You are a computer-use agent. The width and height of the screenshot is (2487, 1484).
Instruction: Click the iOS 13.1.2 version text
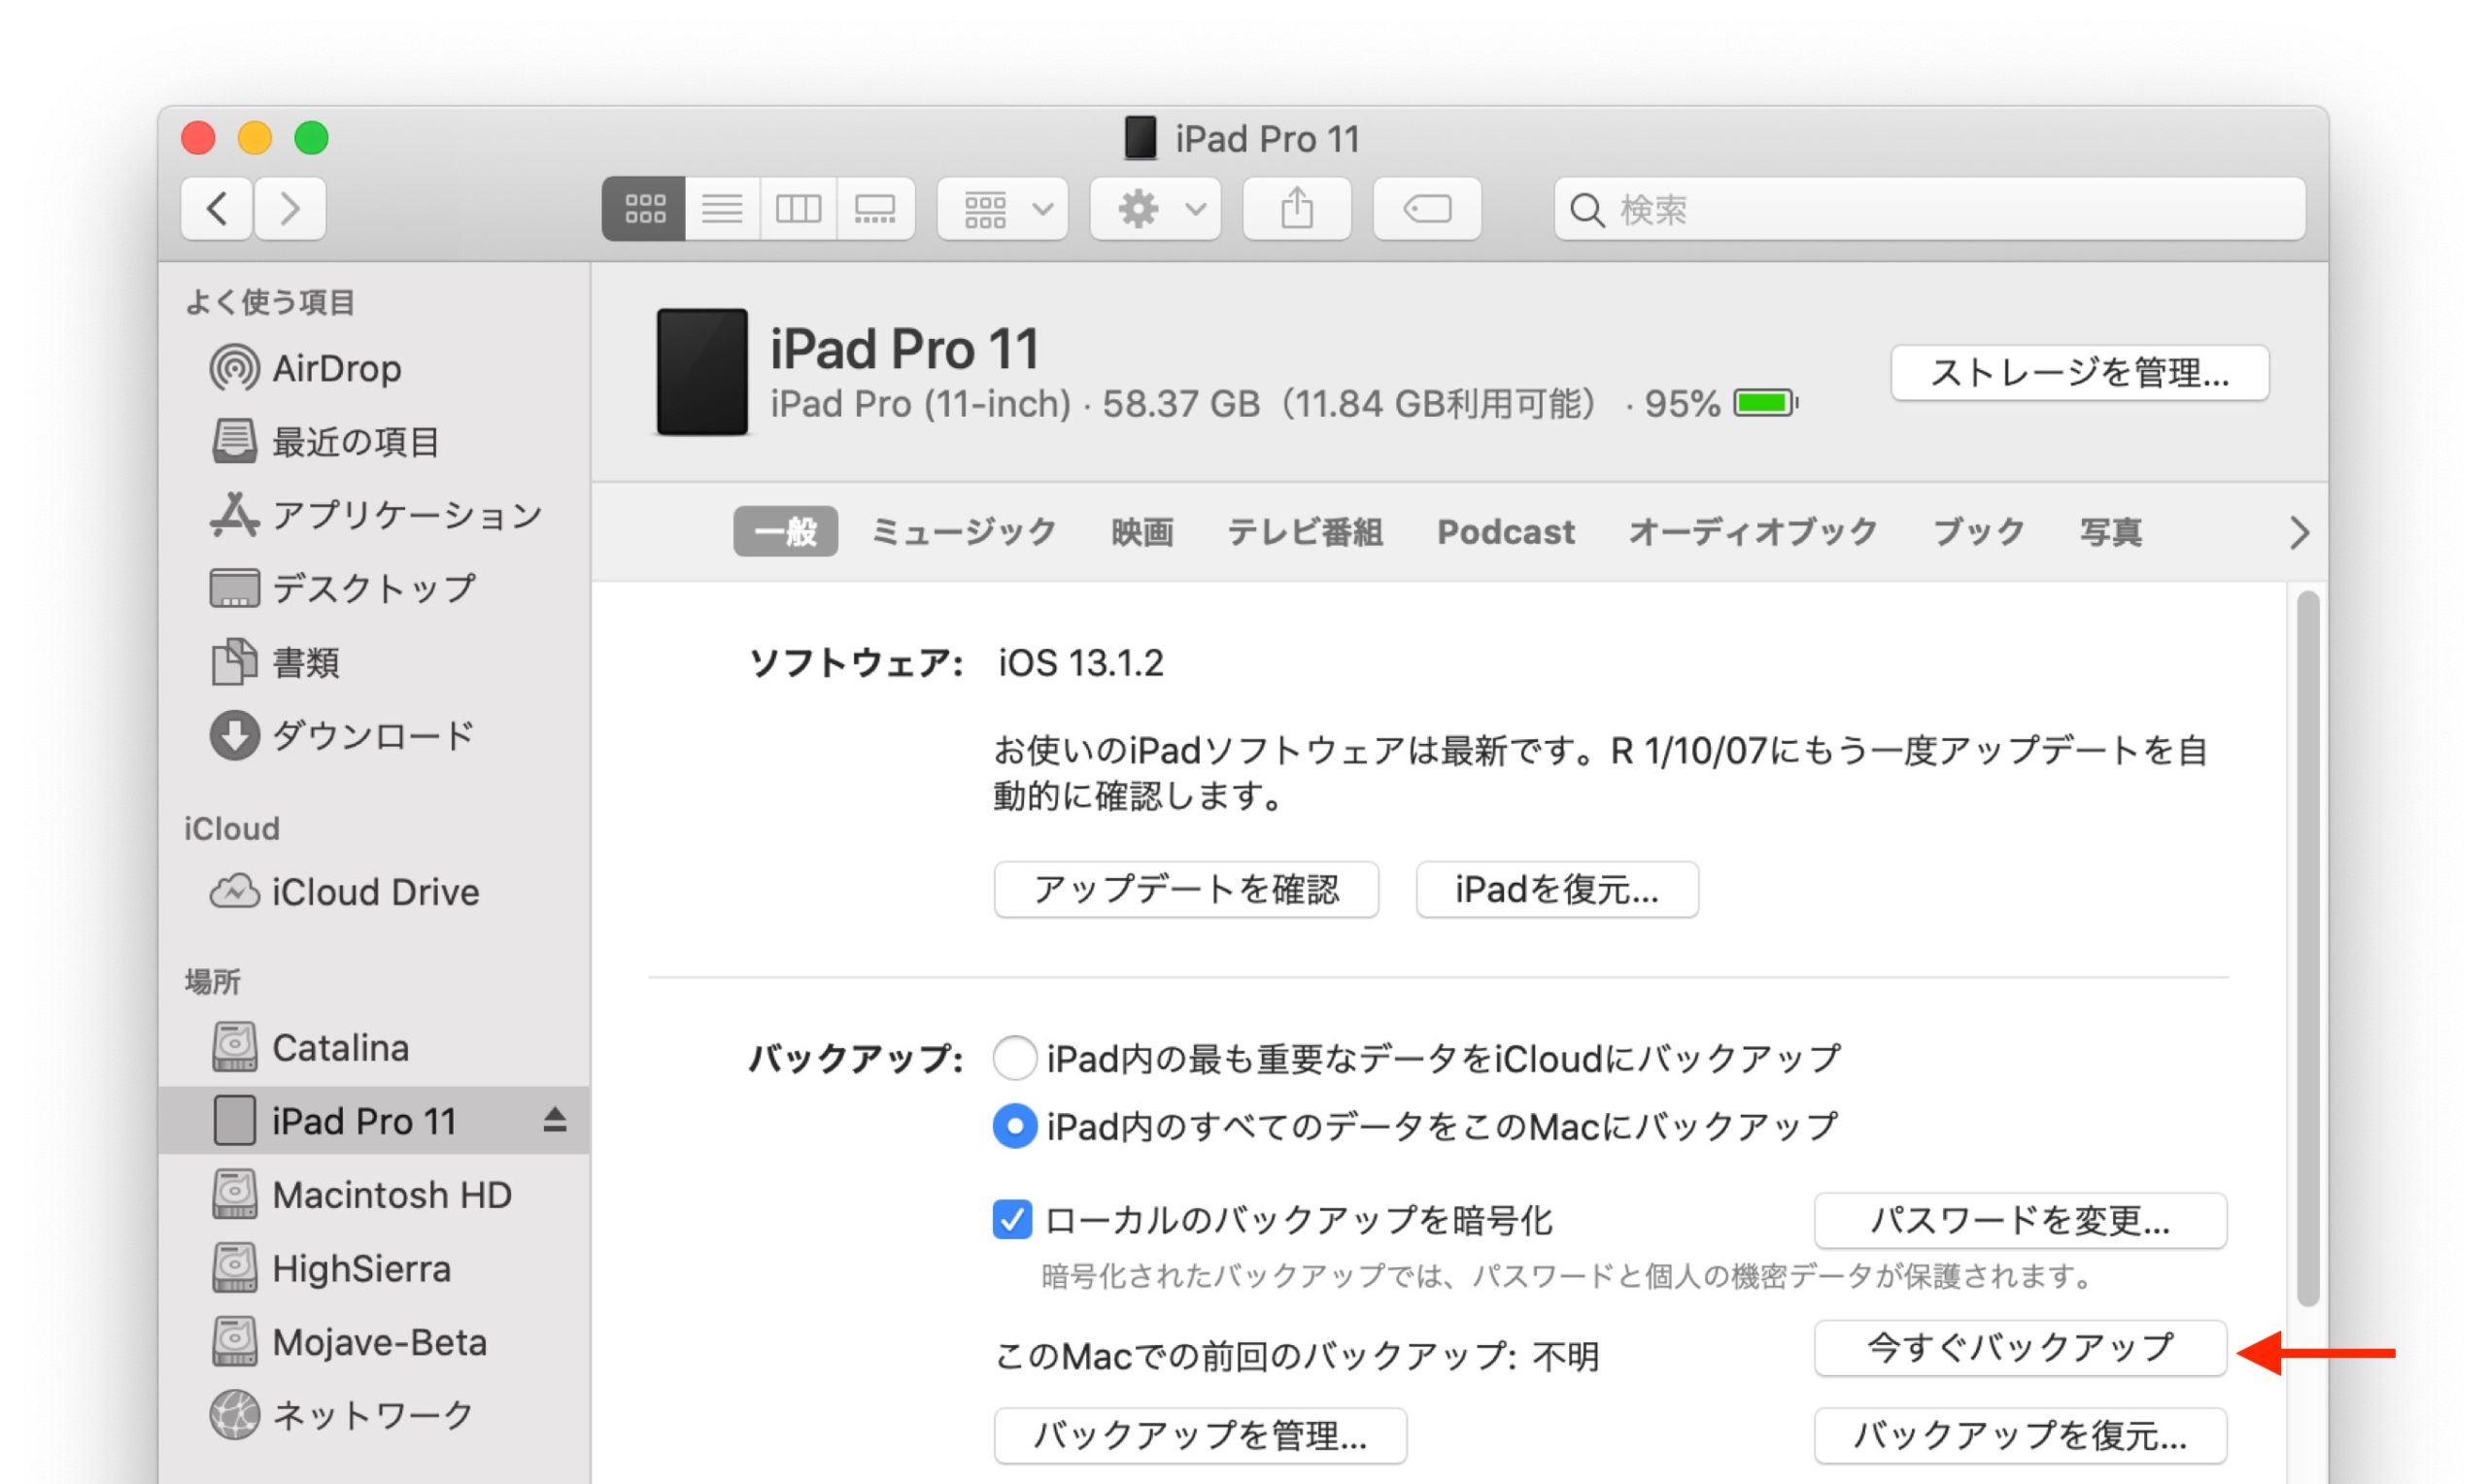[x=1081, y=663]
